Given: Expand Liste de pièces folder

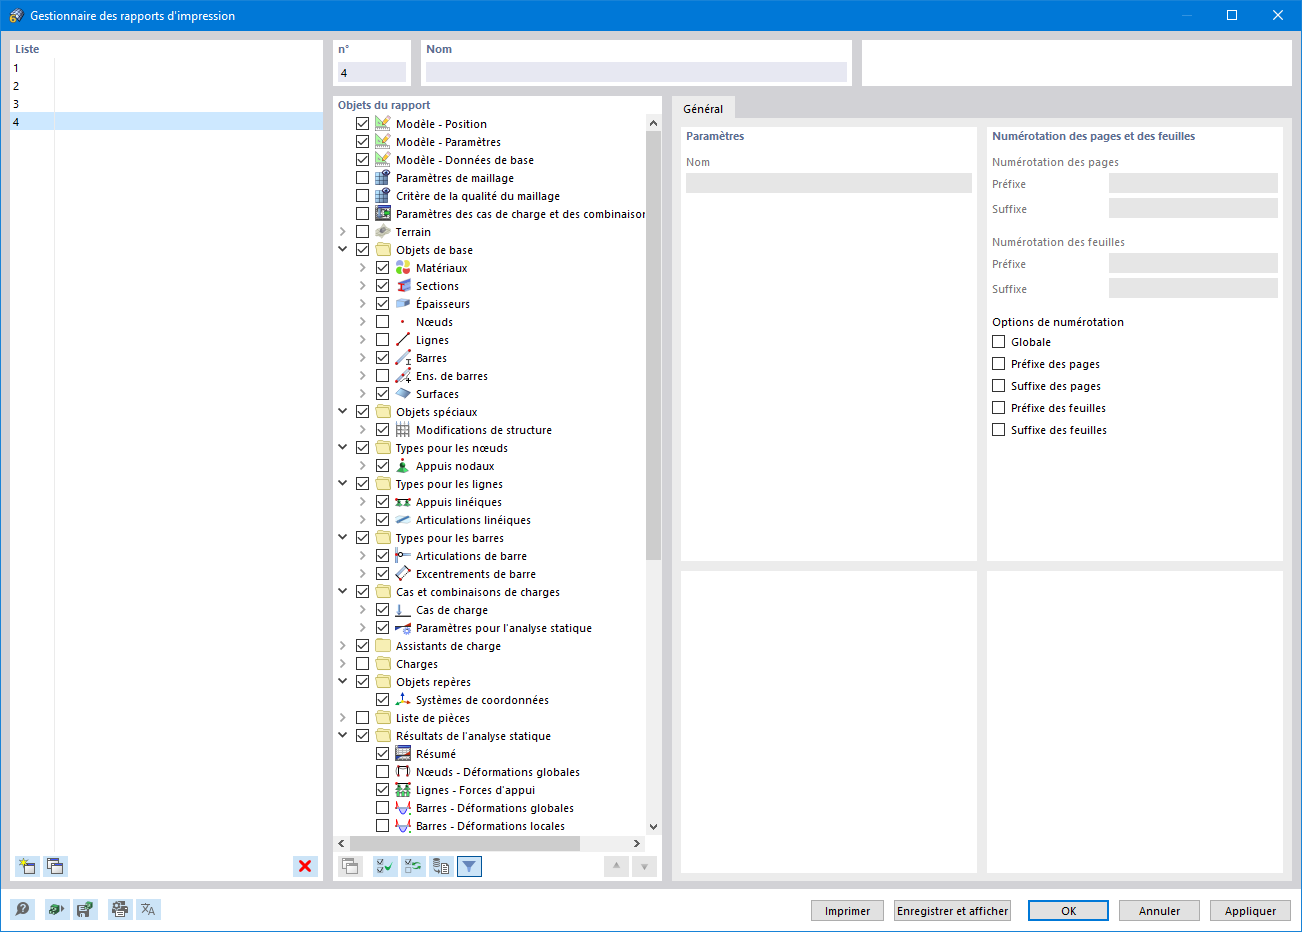Looking at the screenshot, I should click(x=343, y=718).
